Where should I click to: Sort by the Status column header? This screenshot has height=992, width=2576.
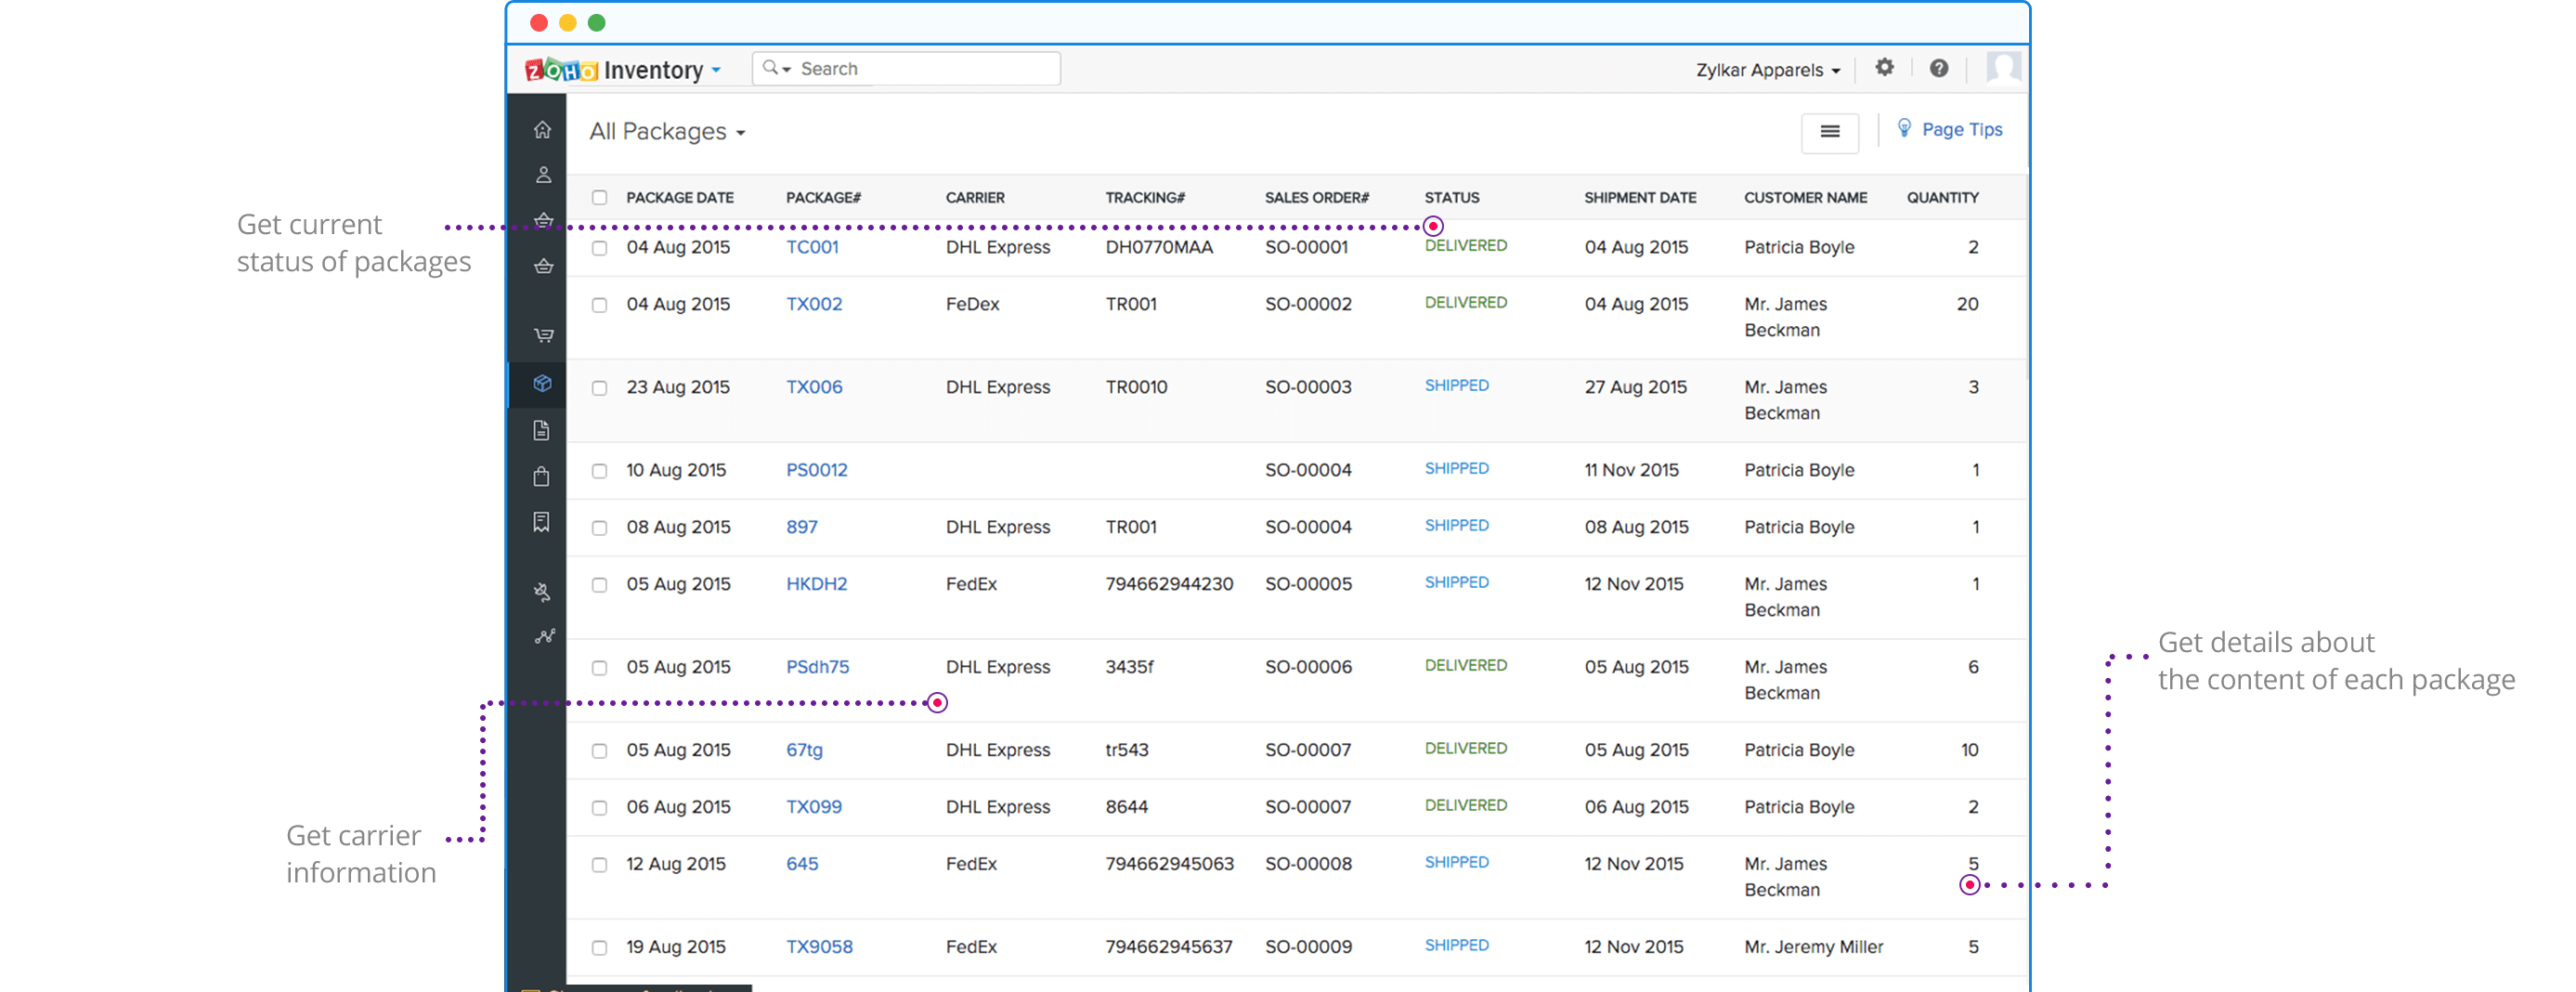click(x=1451, y=198)
